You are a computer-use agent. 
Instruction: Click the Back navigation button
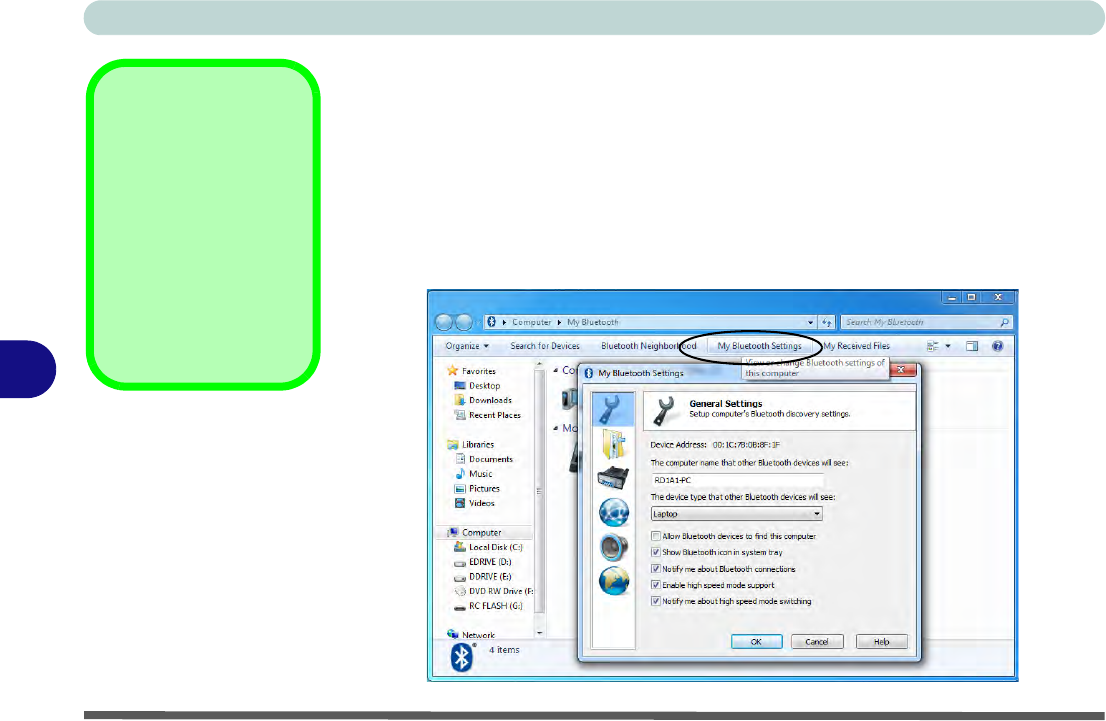pos(444,322)
